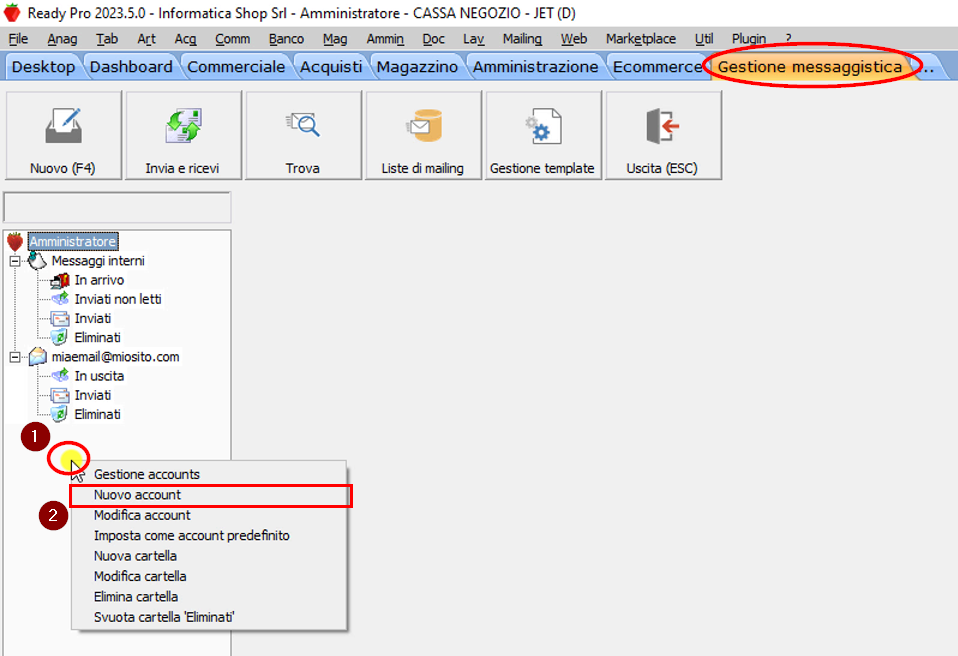
Task: Show more tabs via the '..' tab
Action: pos(929,67)
